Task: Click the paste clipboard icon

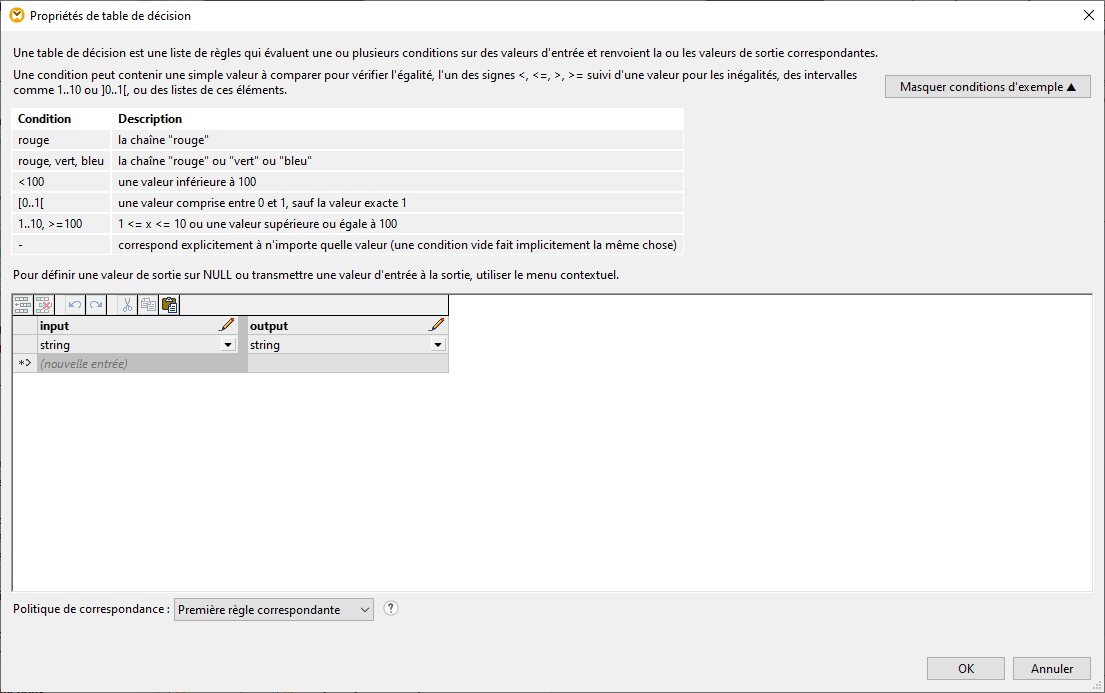Action: [169, 305]
